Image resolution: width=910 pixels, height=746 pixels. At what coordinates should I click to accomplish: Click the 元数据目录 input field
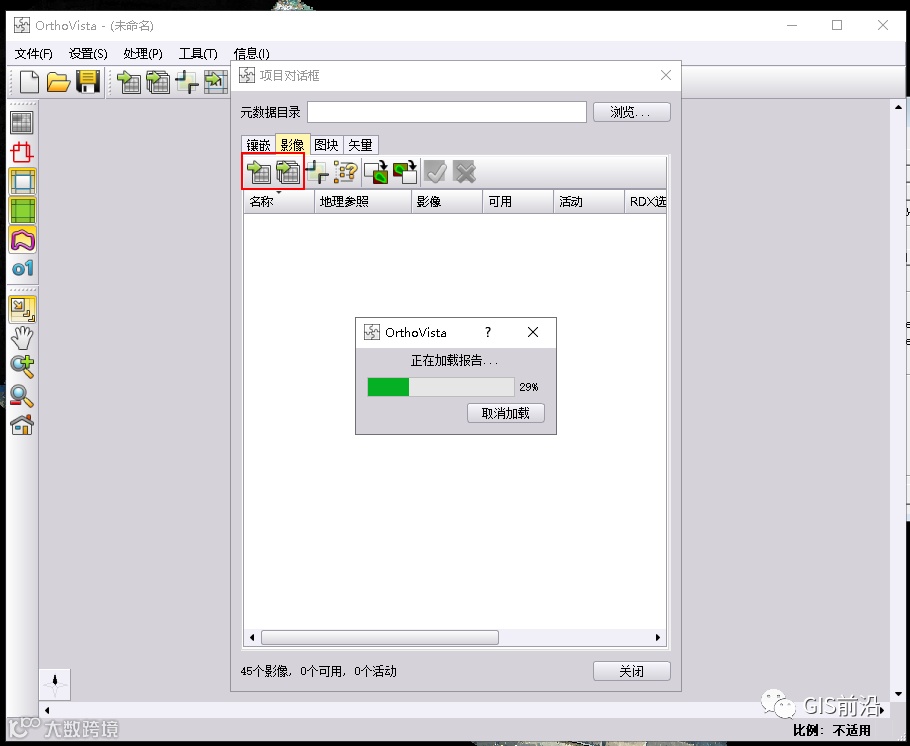[447, 112]
